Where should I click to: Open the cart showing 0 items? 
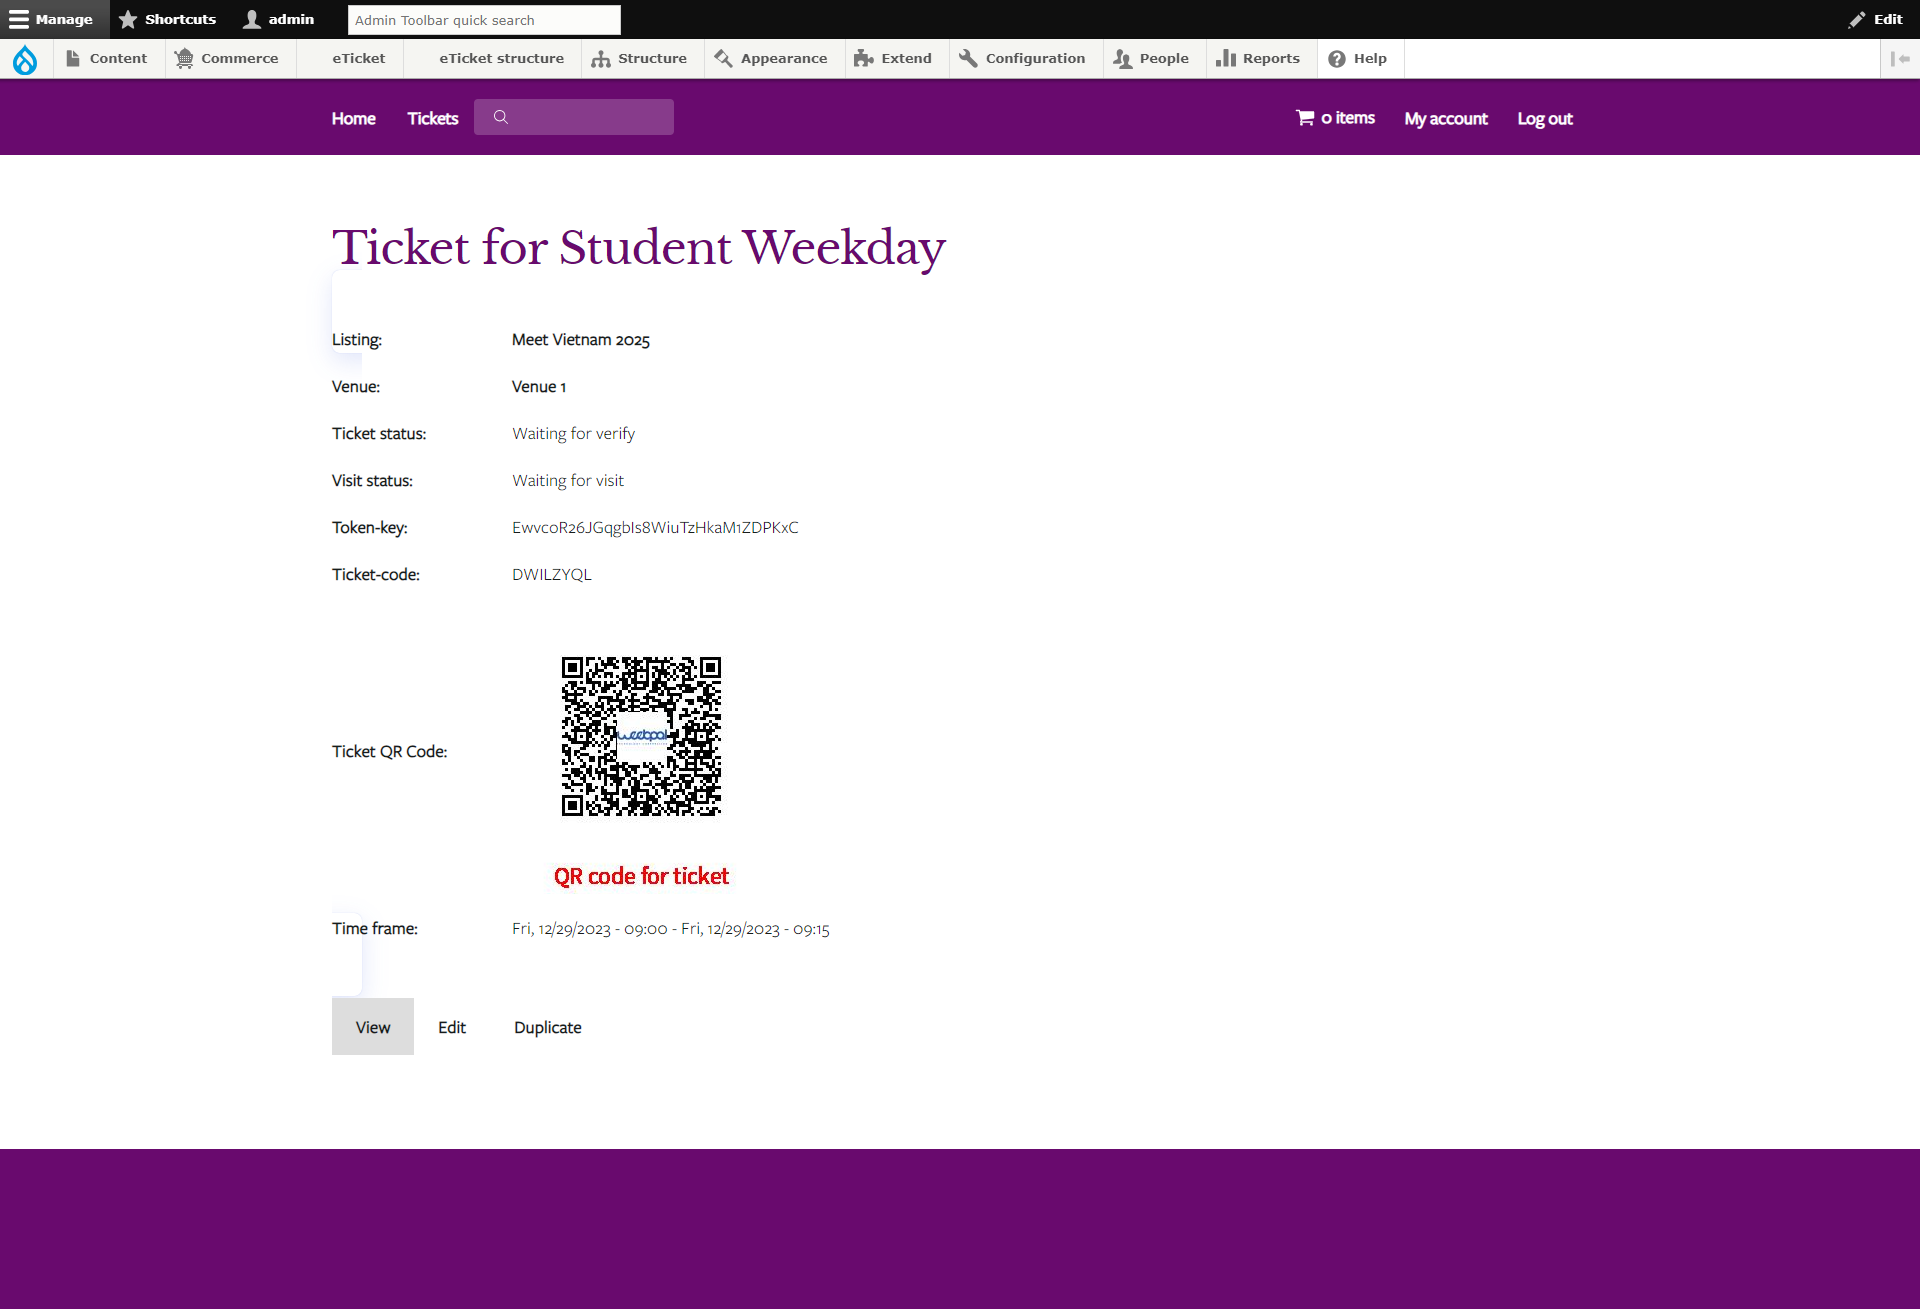coord(1336,117)
